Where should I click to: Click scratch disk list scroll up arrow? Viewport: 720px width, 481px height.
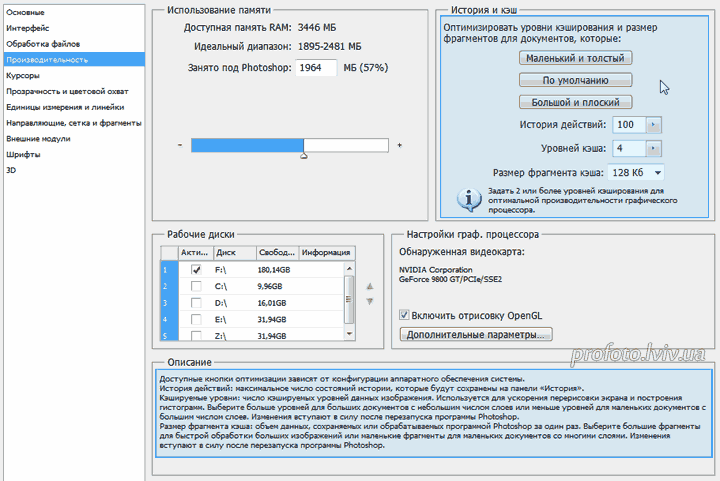pyautogui.click(x=349, y=268)
